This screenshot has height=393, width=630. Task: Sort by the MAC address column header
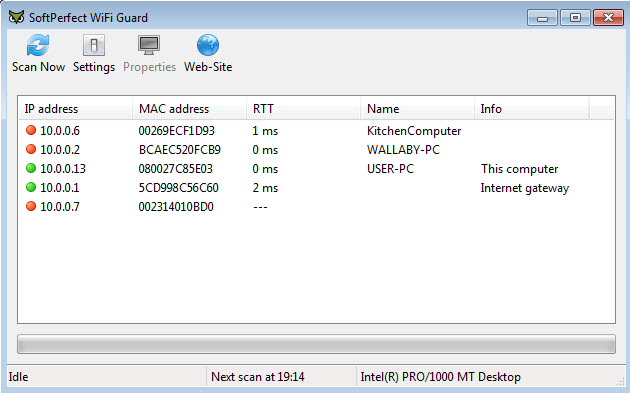(x=189, y=109)
